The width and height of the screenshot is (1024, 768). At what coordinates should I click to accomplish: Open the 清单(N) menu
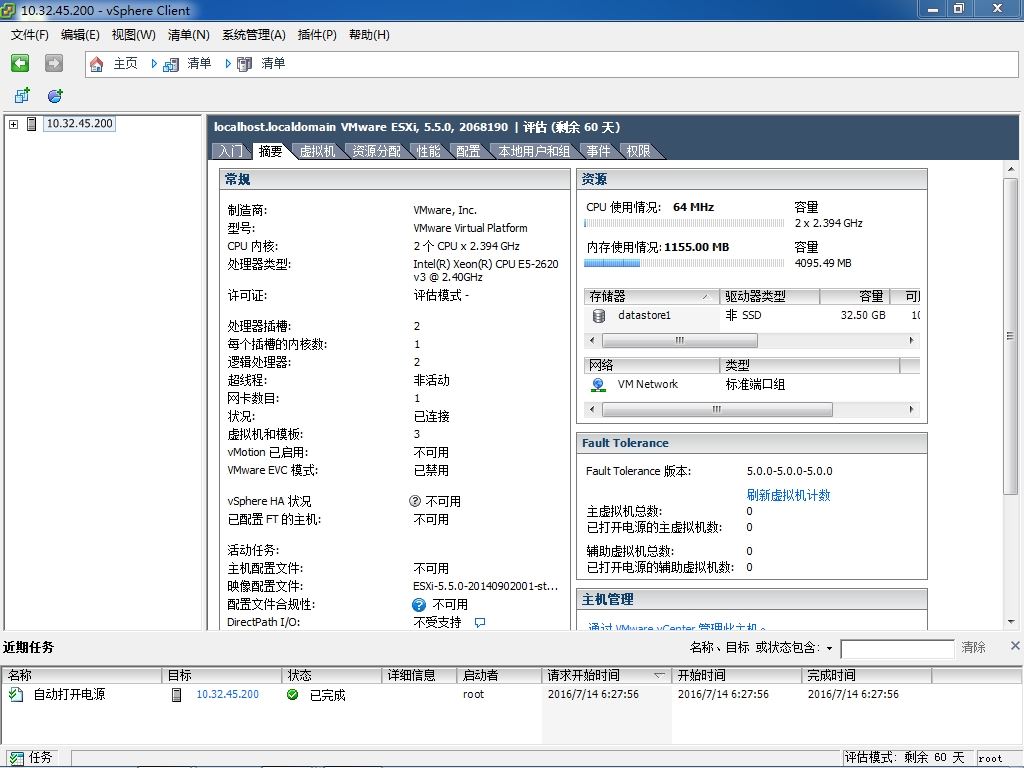click(189, 35)
